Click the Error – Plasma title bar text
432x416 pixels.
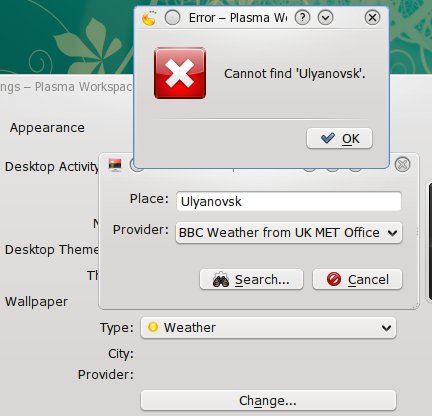237,18
